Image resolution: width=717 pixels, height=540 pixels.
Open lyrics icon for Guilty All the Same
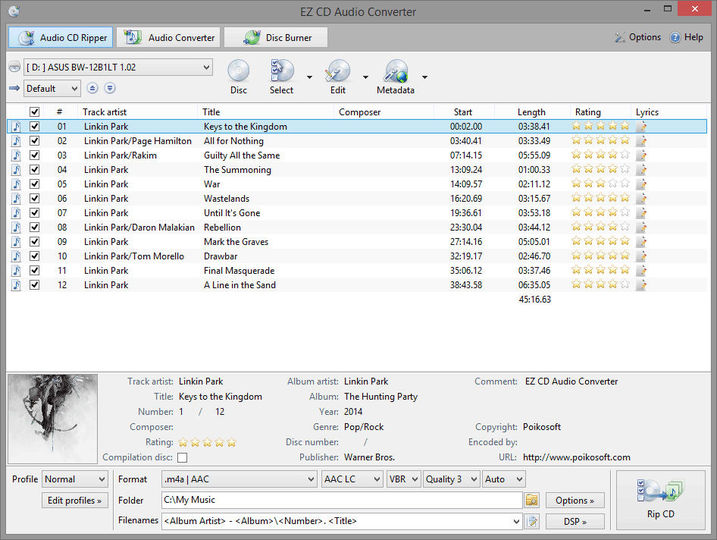click(x=642, y=155)
